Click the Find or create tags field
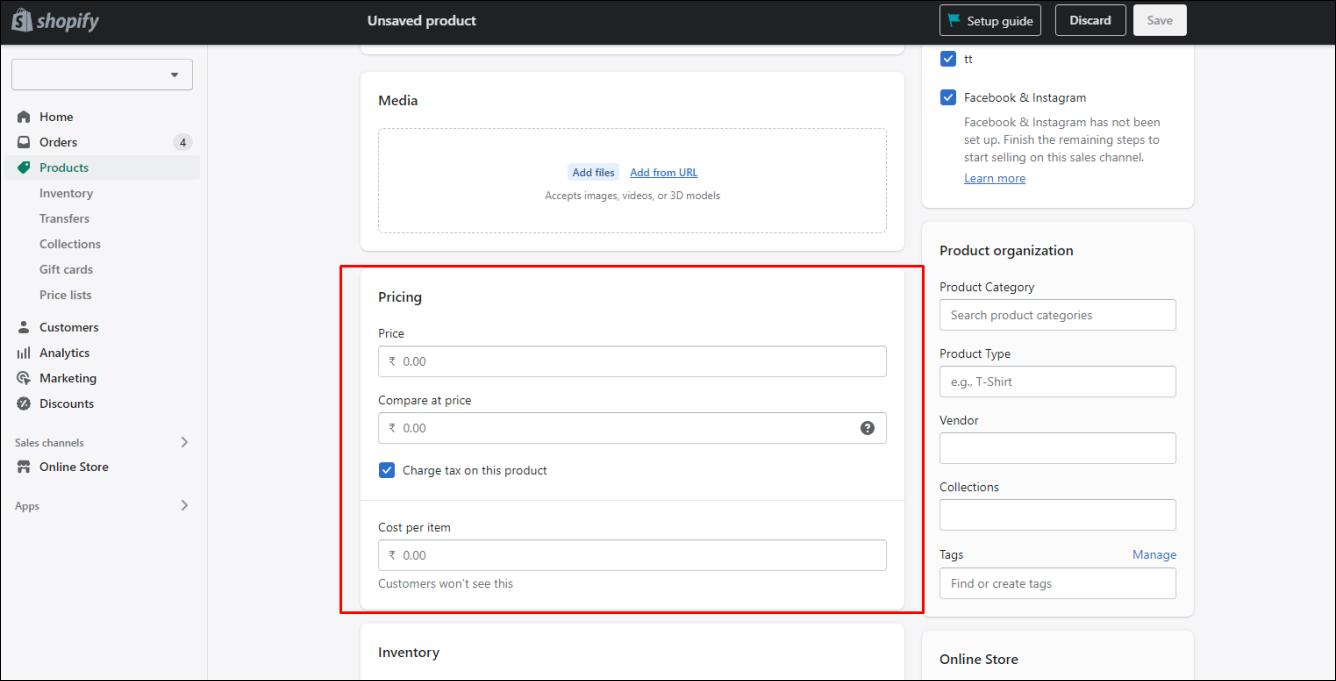Viewport: 1336px width, 681px height. click(1058, 584)
